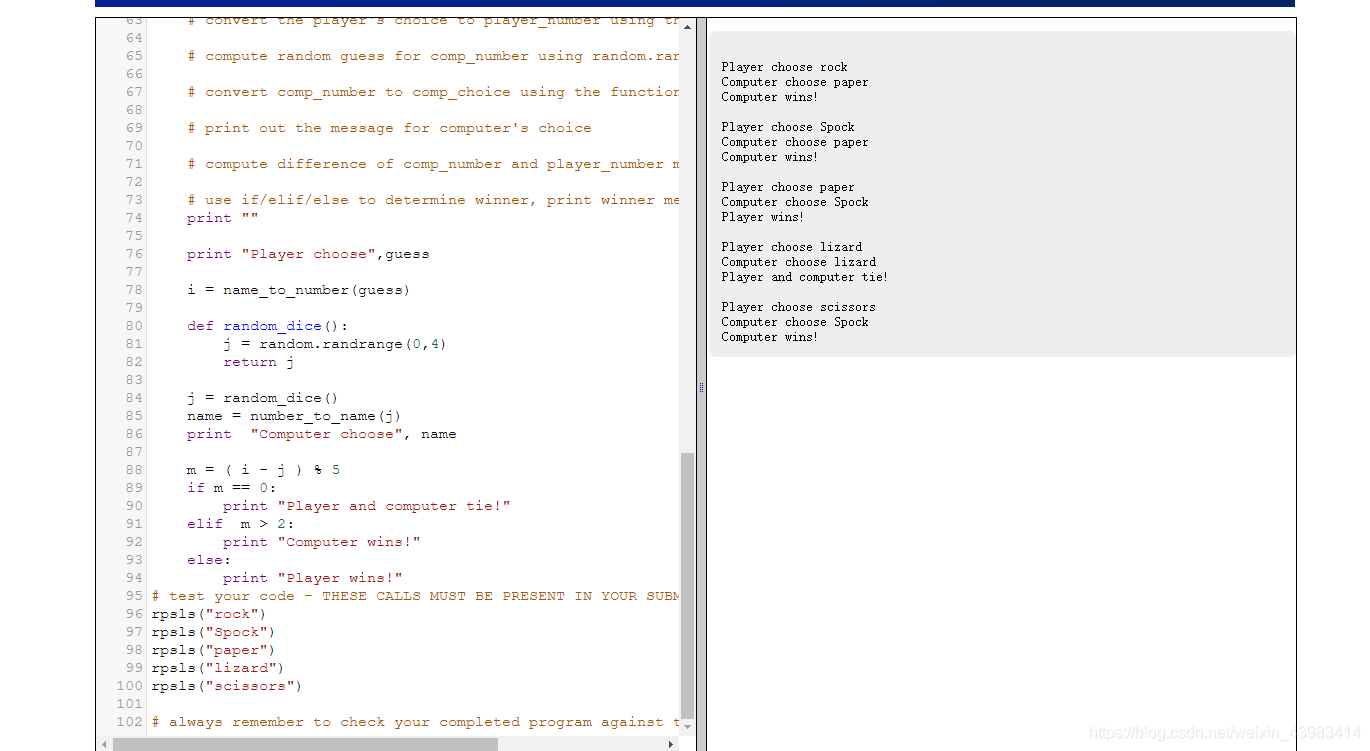This screenshot has height=751, width=1370.
Task: Click code line print "Player choose",guess
Action: point(308,254)
